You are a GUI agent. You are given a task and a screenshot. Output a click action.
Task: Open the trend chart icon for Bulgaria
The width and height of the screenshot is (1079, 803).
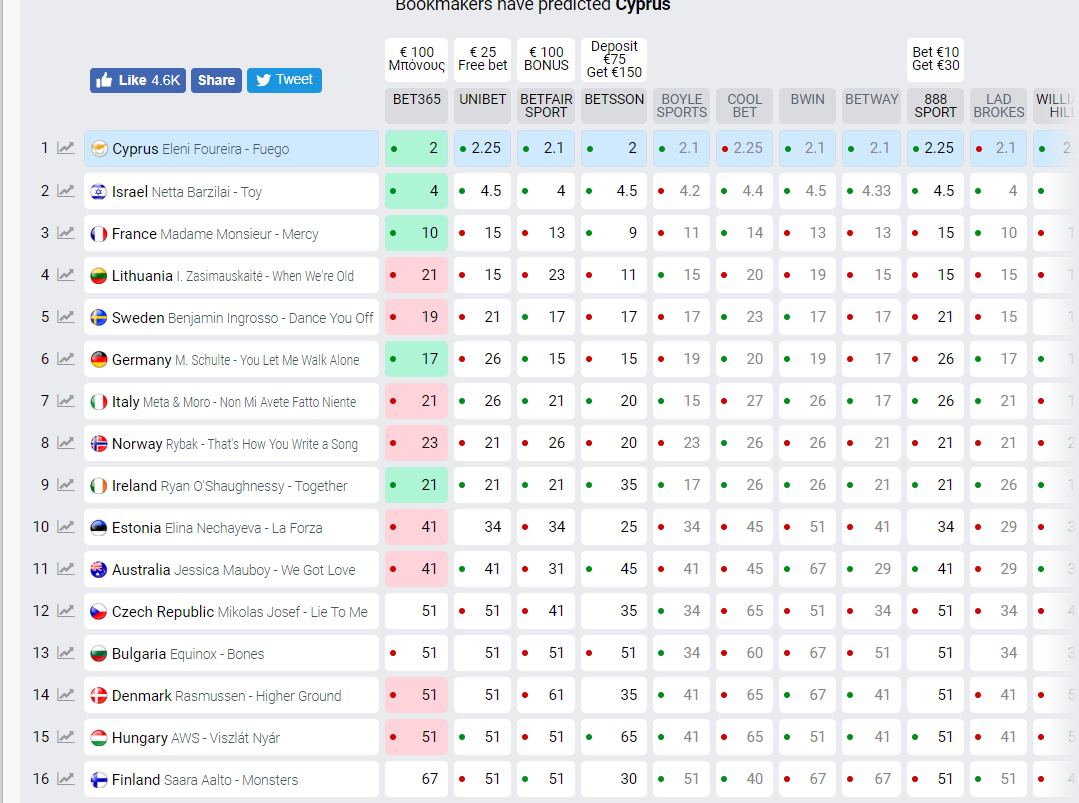pos(65,652)
